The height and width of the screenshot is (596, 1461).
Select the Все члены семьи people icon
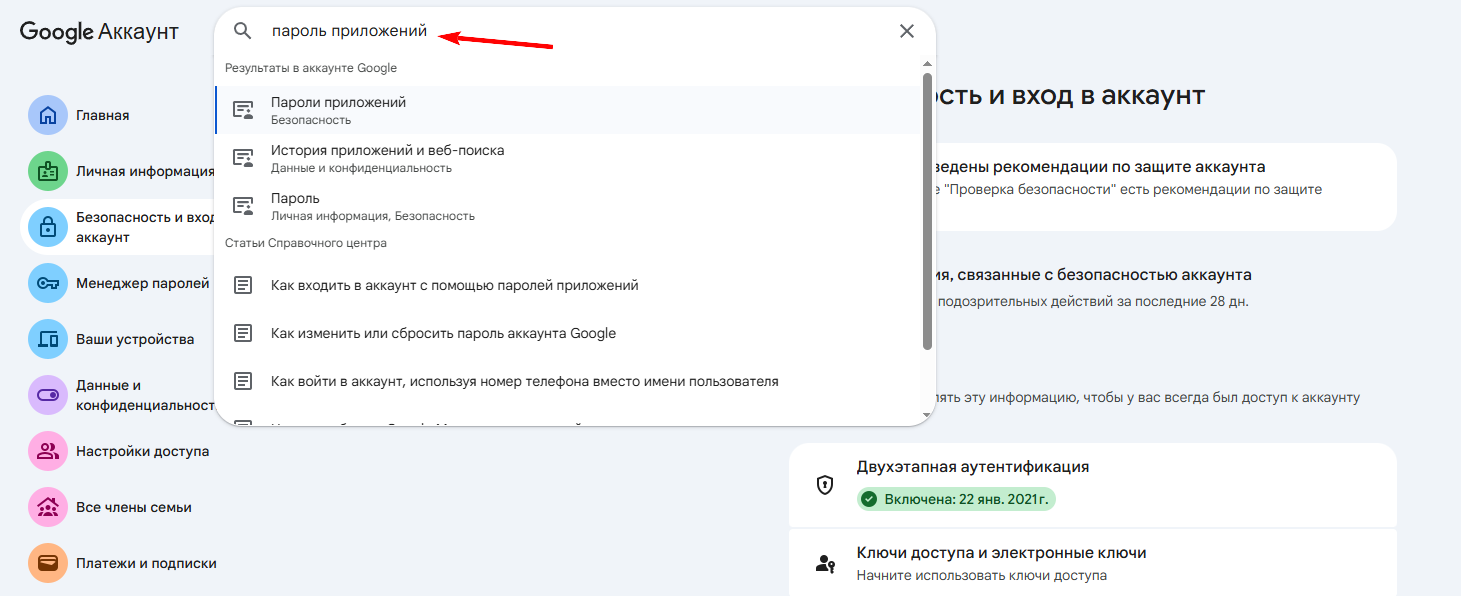pos(48,506)
